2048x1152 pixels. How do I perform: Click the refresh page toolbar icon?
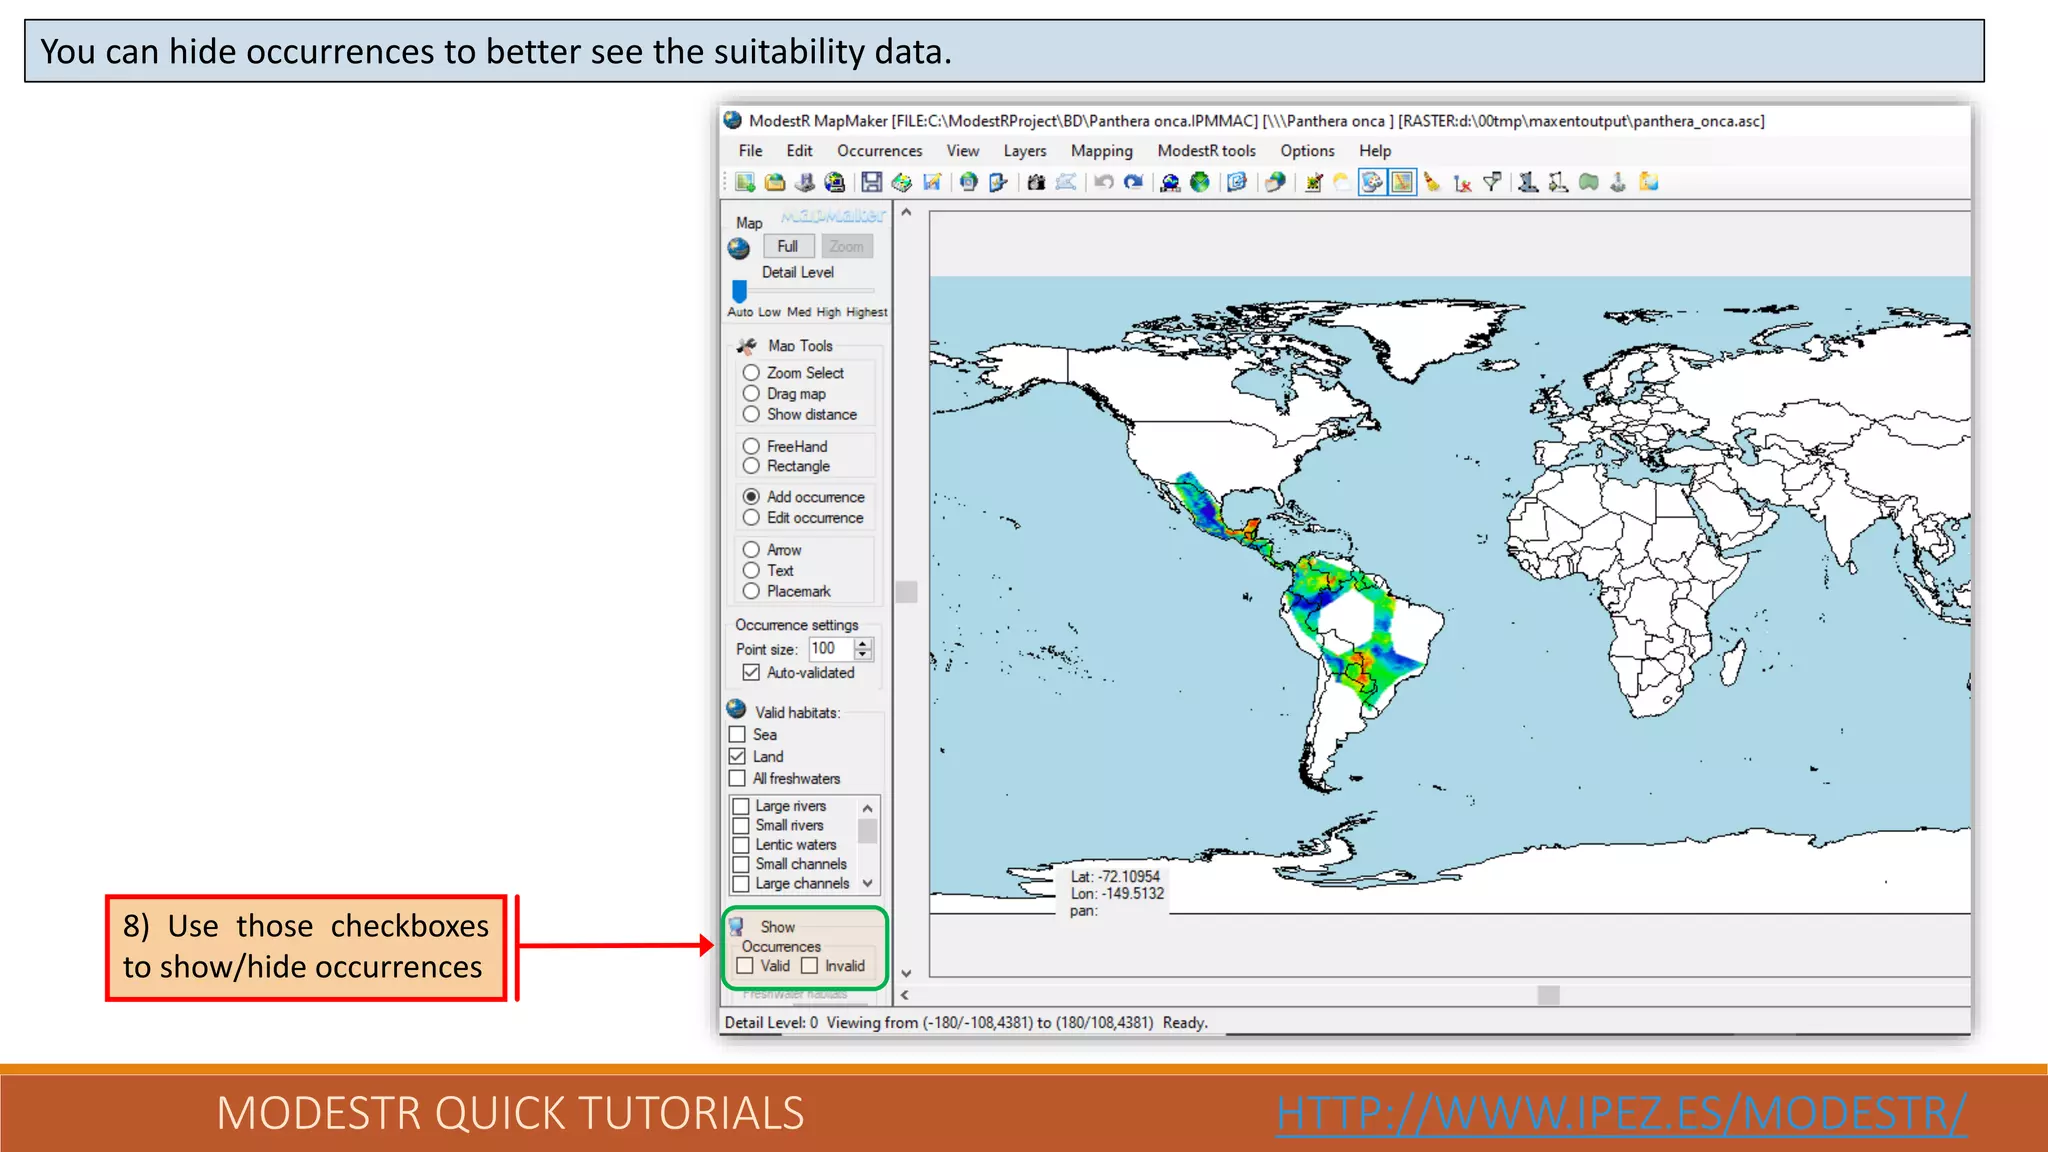click(x=1237, y=182)
